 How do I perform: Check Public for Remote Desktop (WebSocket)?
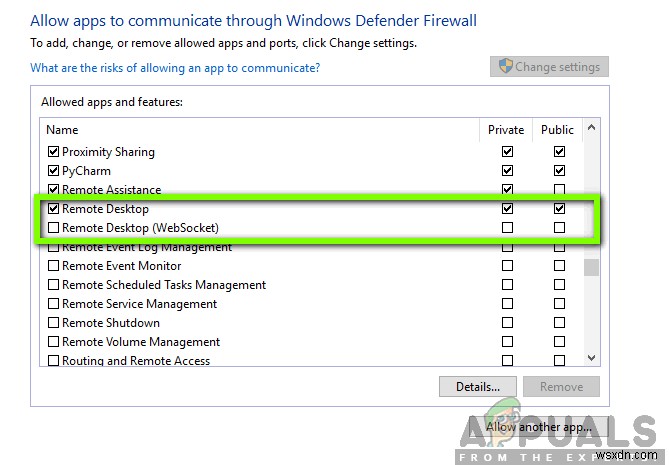[x=559, y=228]
